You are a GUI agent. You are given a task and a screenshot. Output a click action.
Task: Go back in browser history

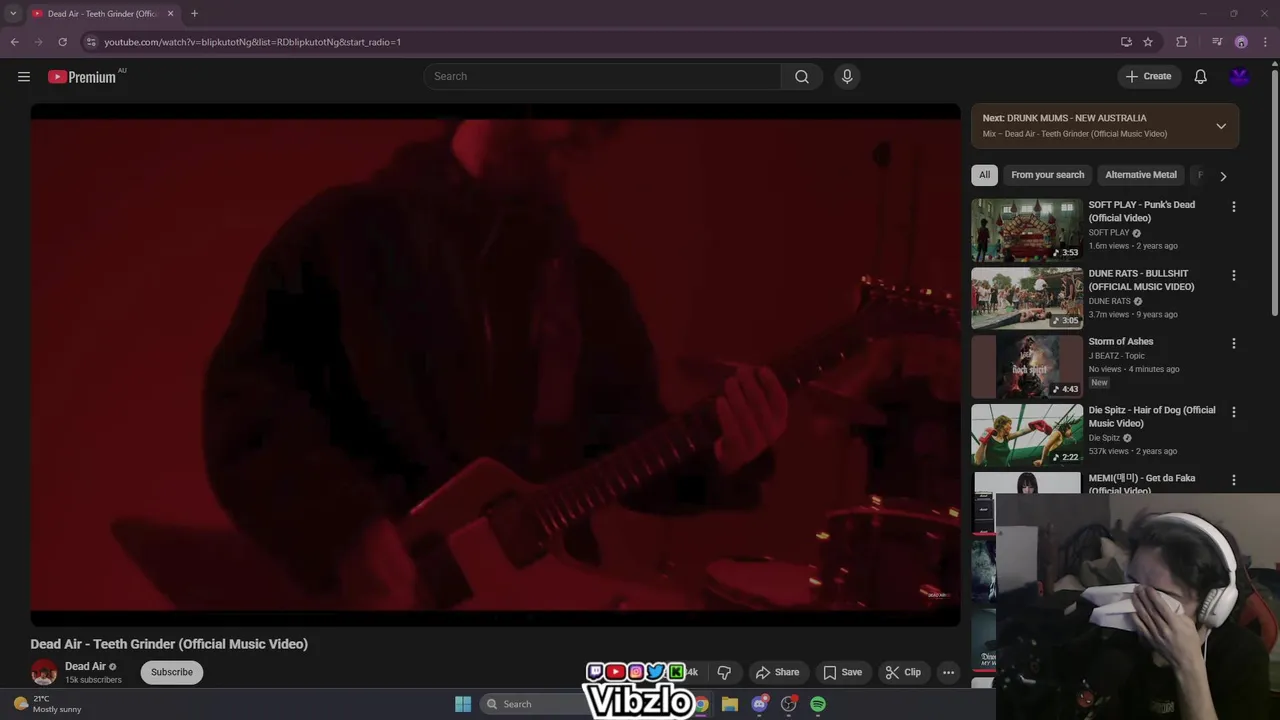(14, 42)
